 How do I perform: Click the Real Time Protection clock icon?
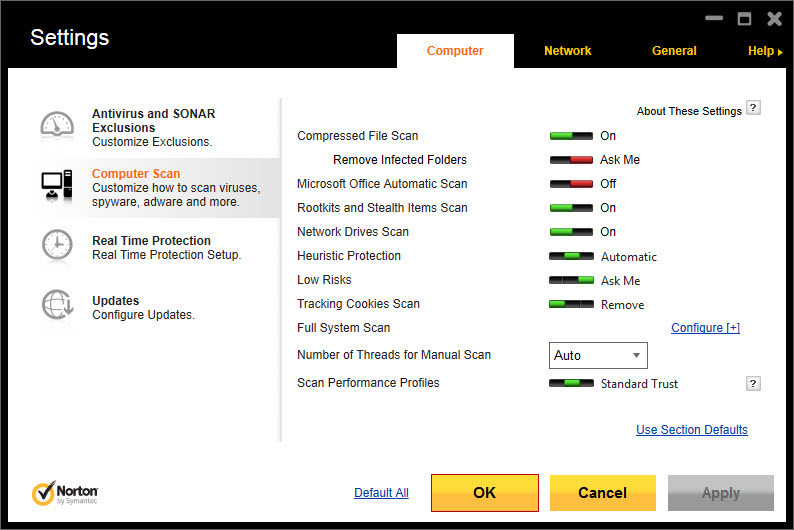click(57, 246)
